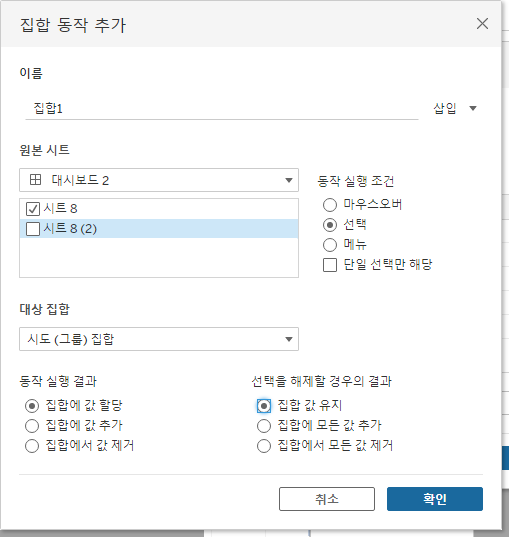Select 집합에 모든 값 추가 option
509x537 pixels.
click(x=264, y=426)
